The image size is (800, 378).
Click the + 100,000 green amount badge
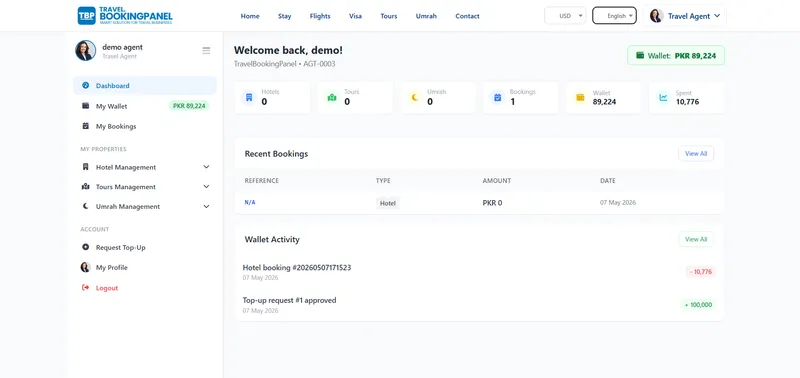point(698,305)
